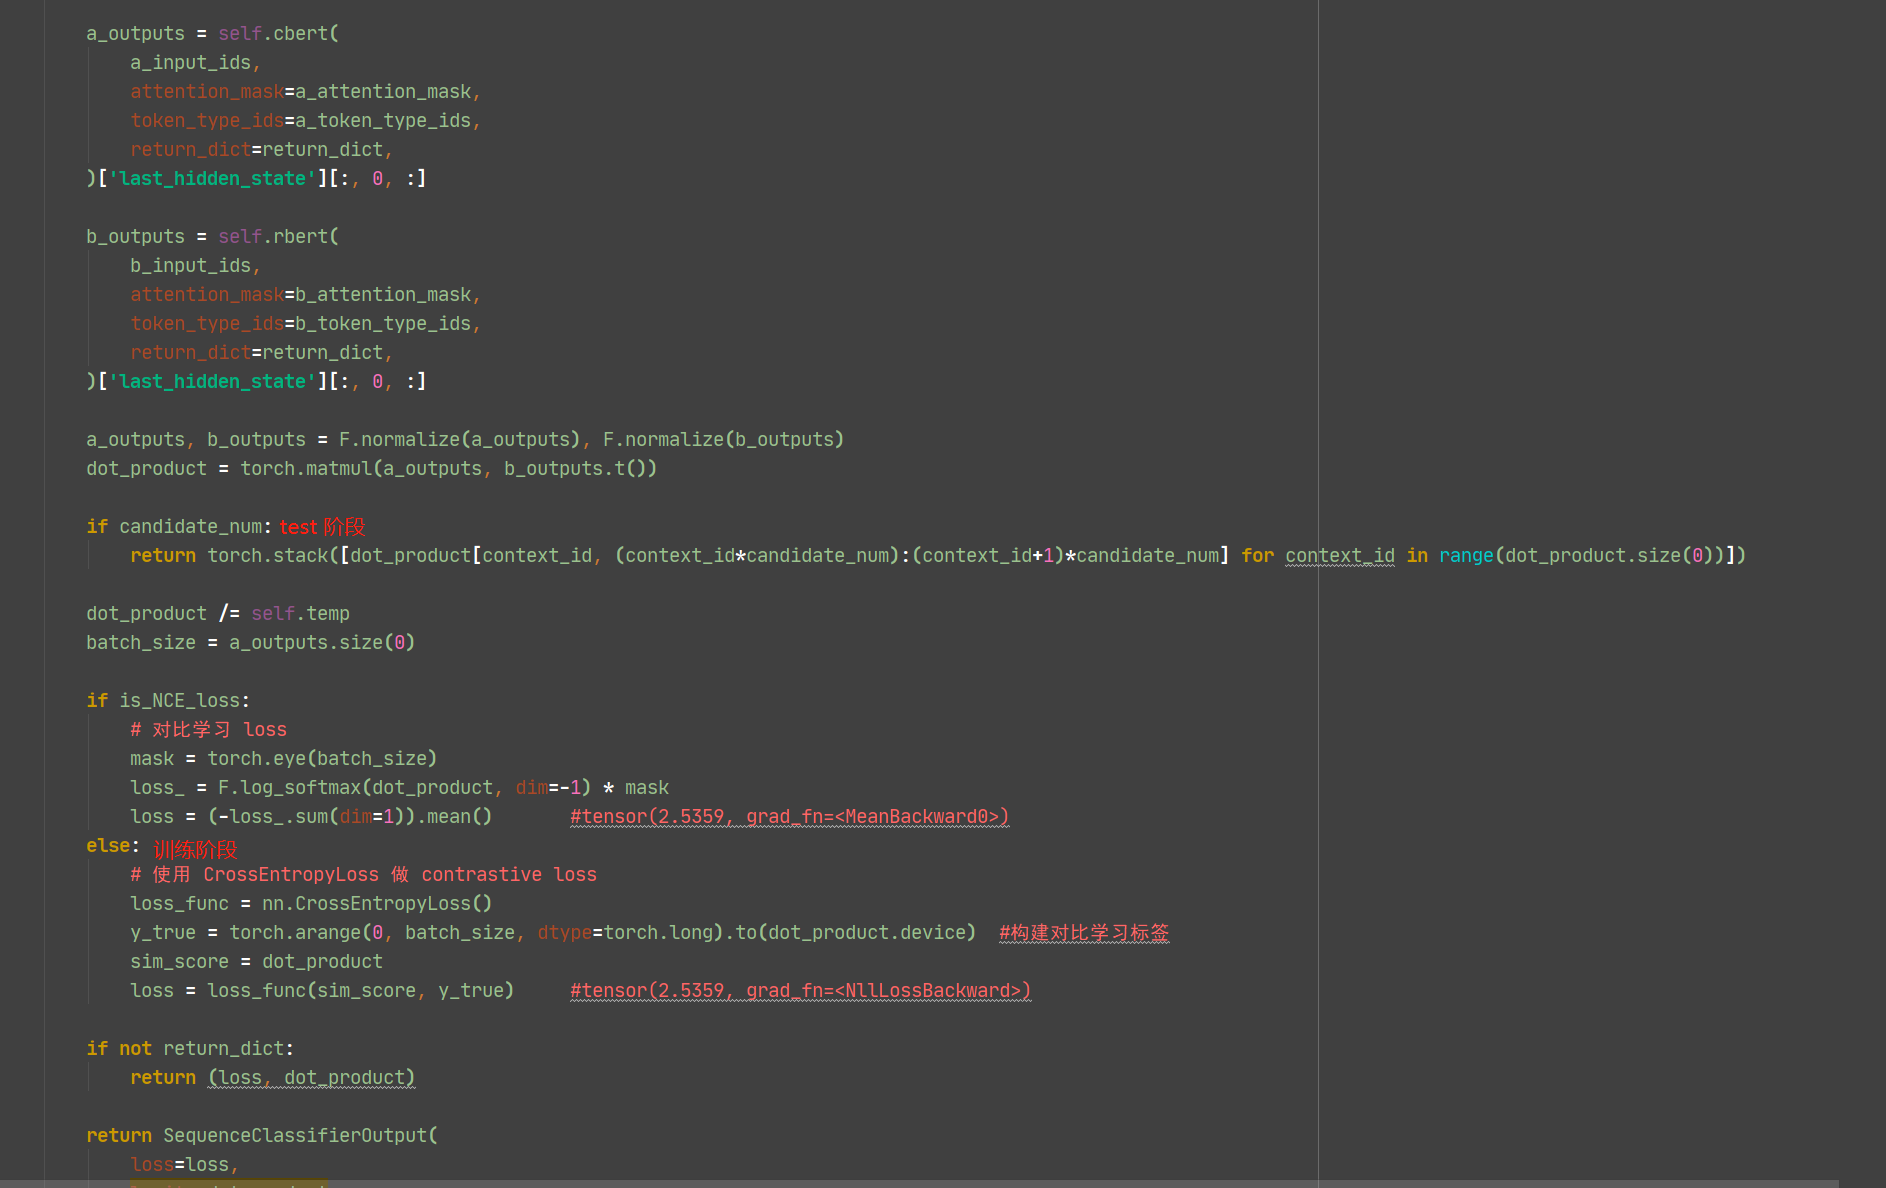Click the text 'a_outputs = self.cbert('
1886x1188 pixels.
click(x=212, y=34)
